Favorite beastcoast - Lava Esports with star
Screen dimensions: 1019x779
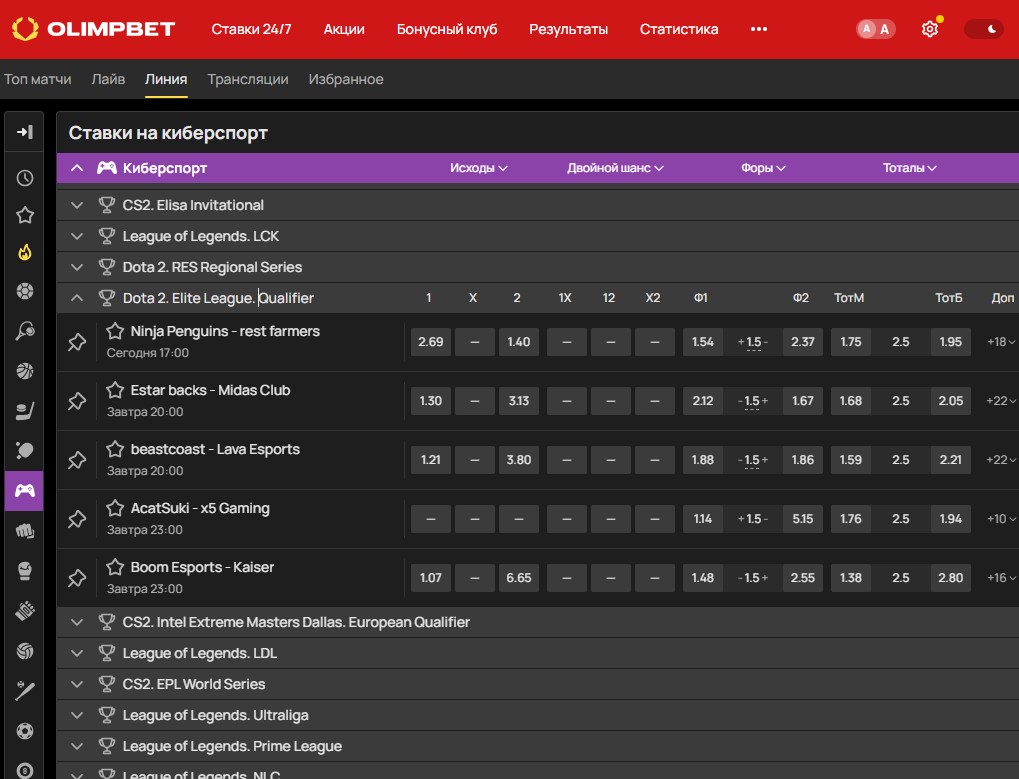pos(115,449)
